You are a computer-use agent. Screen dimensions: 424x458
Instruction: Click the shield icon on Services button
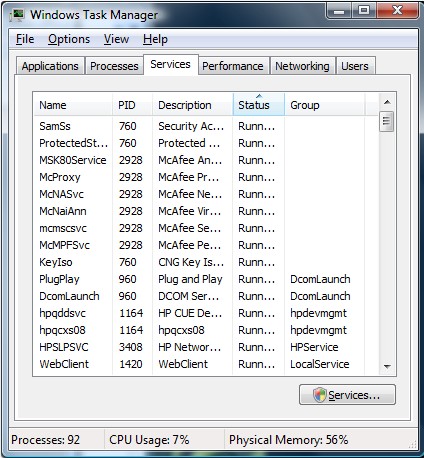tap(319, 395)
